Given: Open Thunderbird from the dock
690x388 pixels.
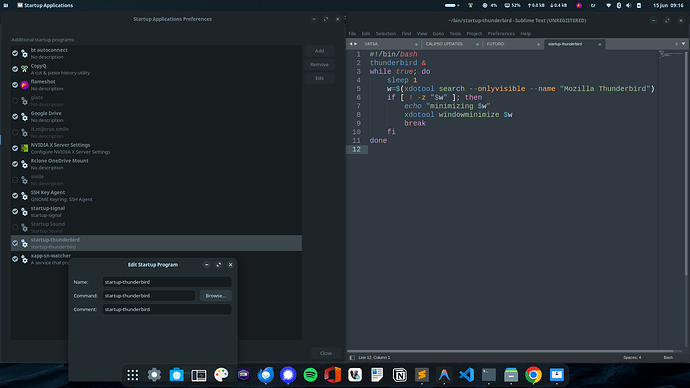Looking at the screenshot, I should point(266,375).
